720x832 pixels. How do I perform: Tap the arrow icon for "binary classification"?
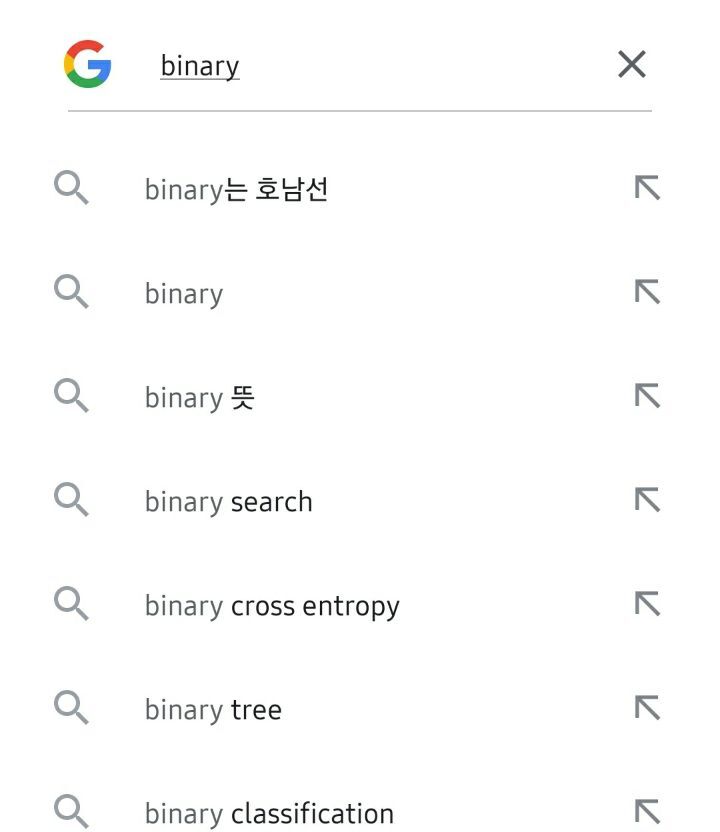tap(647, 811)
